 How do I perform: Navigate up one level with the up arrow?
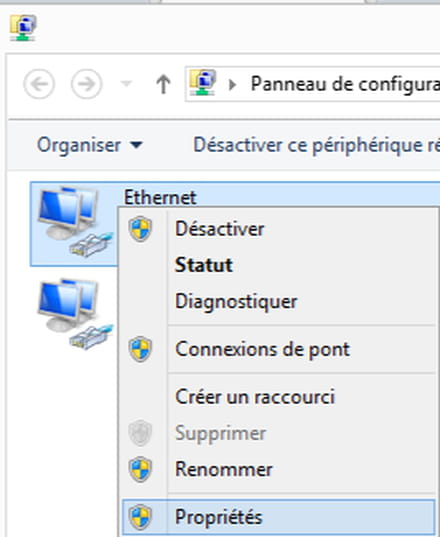tap(163, 84)
